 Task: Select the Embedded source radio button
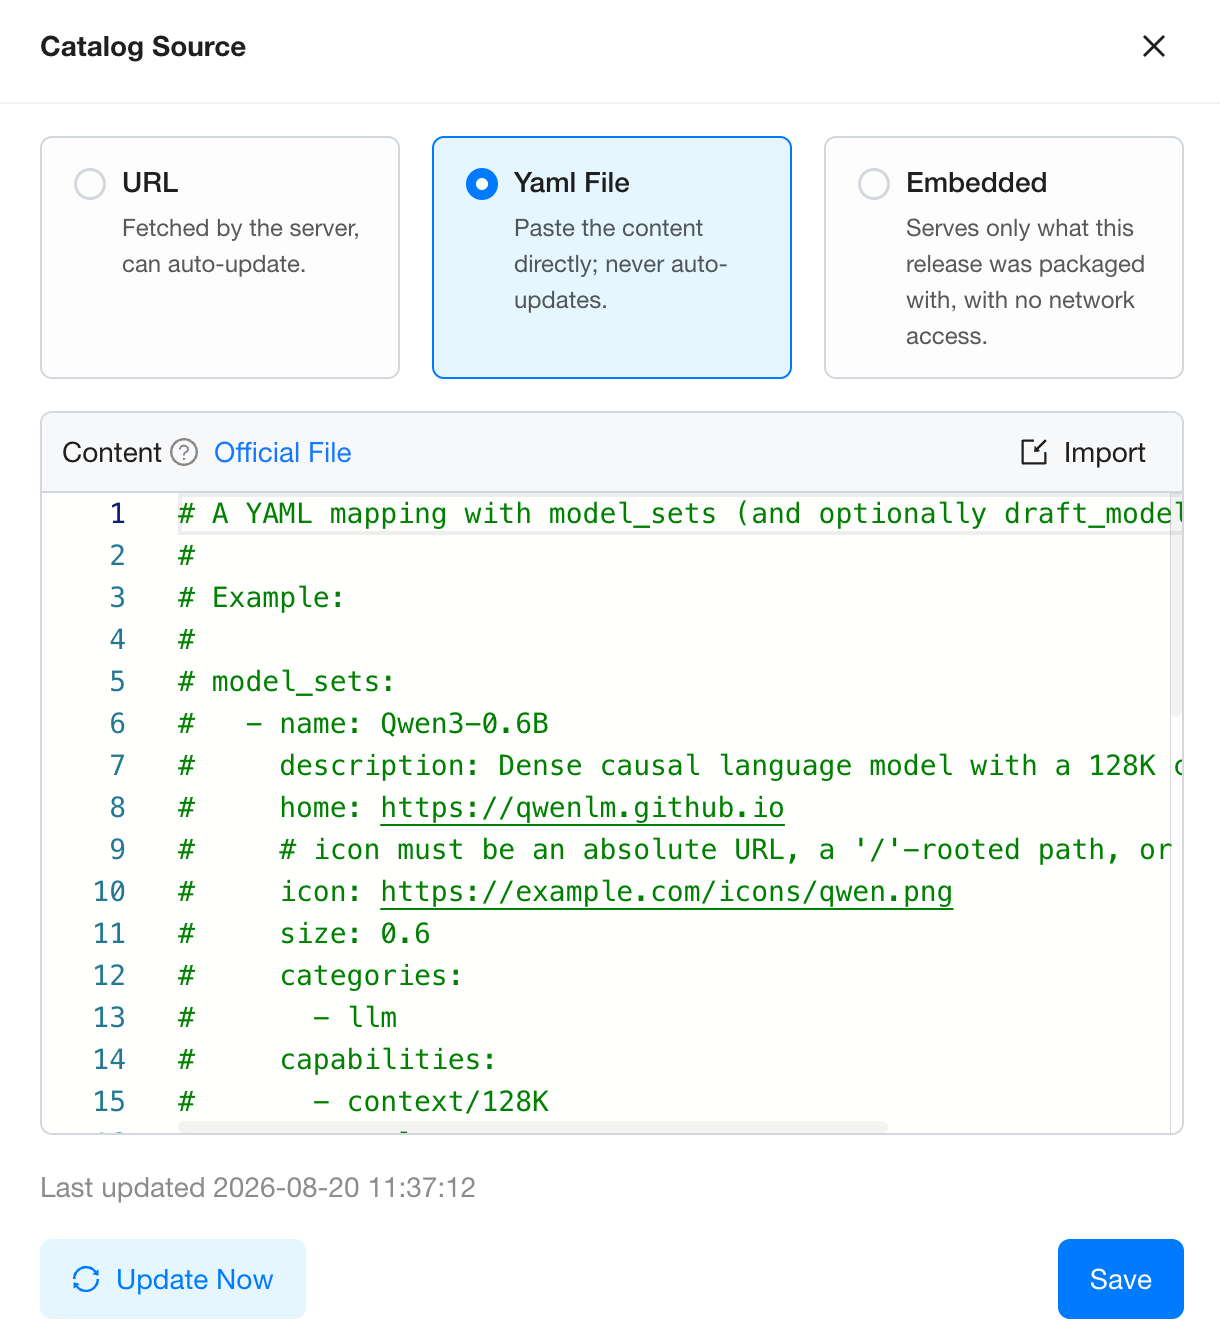tap(874, 184)
